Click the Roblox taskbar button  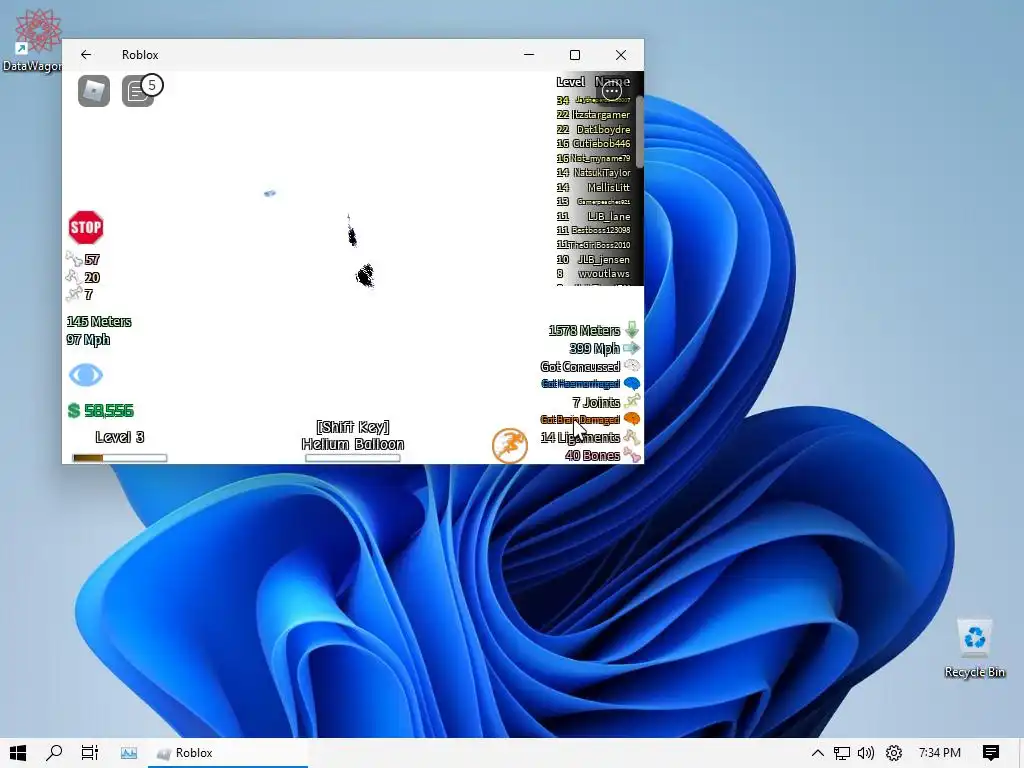pos(228,753)
